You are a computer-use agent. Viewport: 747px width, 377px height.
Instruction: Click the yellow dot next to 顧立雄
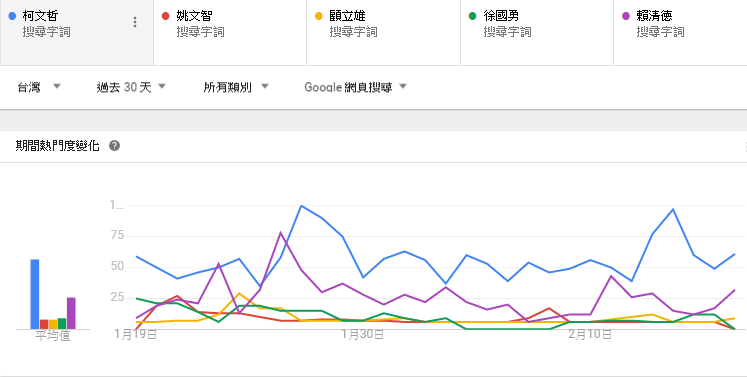(x=319, y=16)
